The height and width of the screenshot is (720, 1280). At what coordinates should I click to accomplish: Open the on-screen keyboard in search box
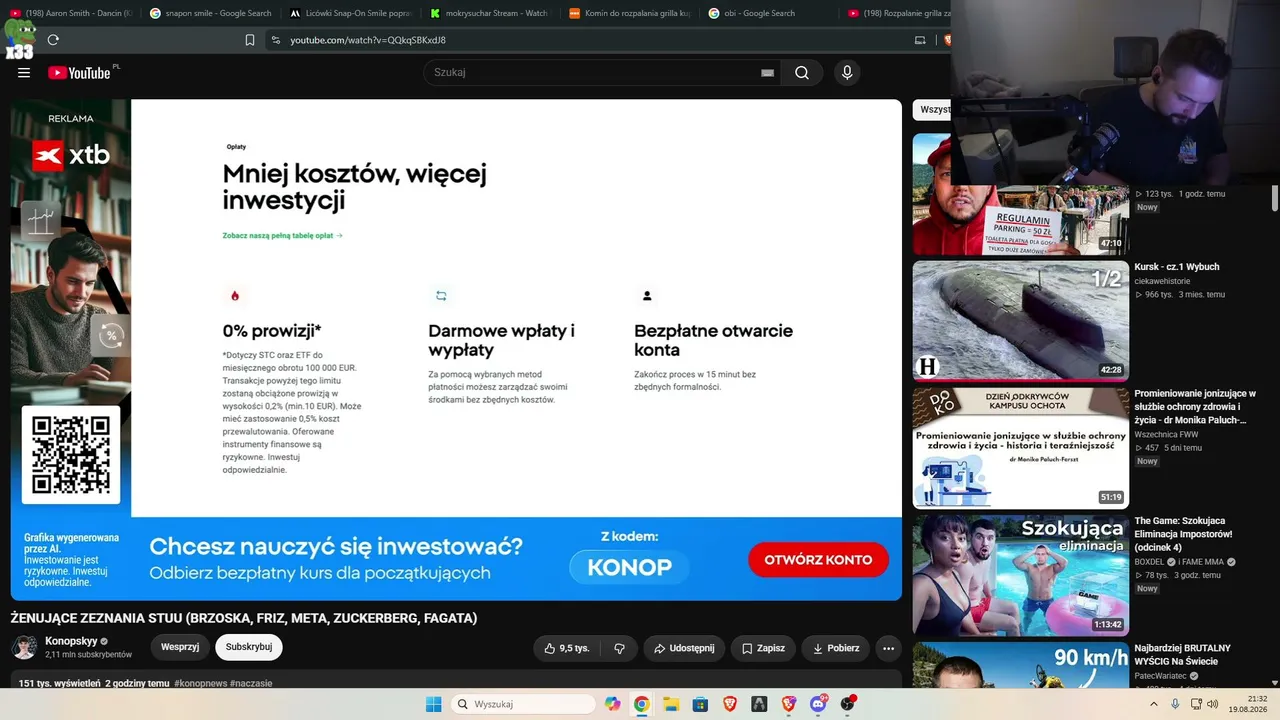click(767, 73)
